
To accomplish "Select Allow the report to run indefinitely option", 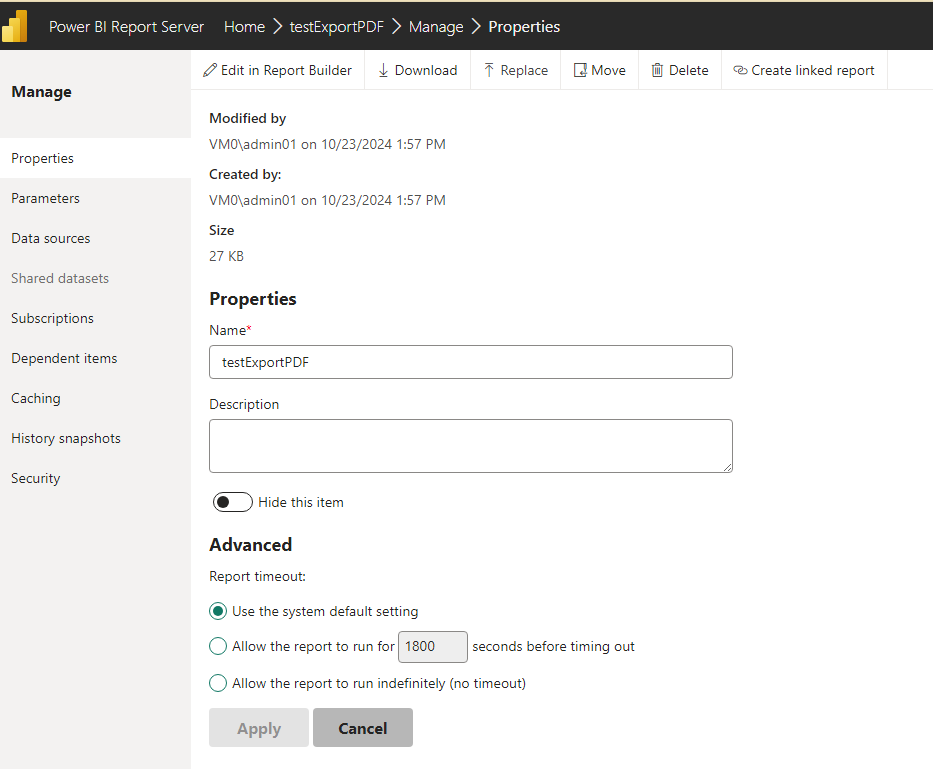I will tap(218, 683).
